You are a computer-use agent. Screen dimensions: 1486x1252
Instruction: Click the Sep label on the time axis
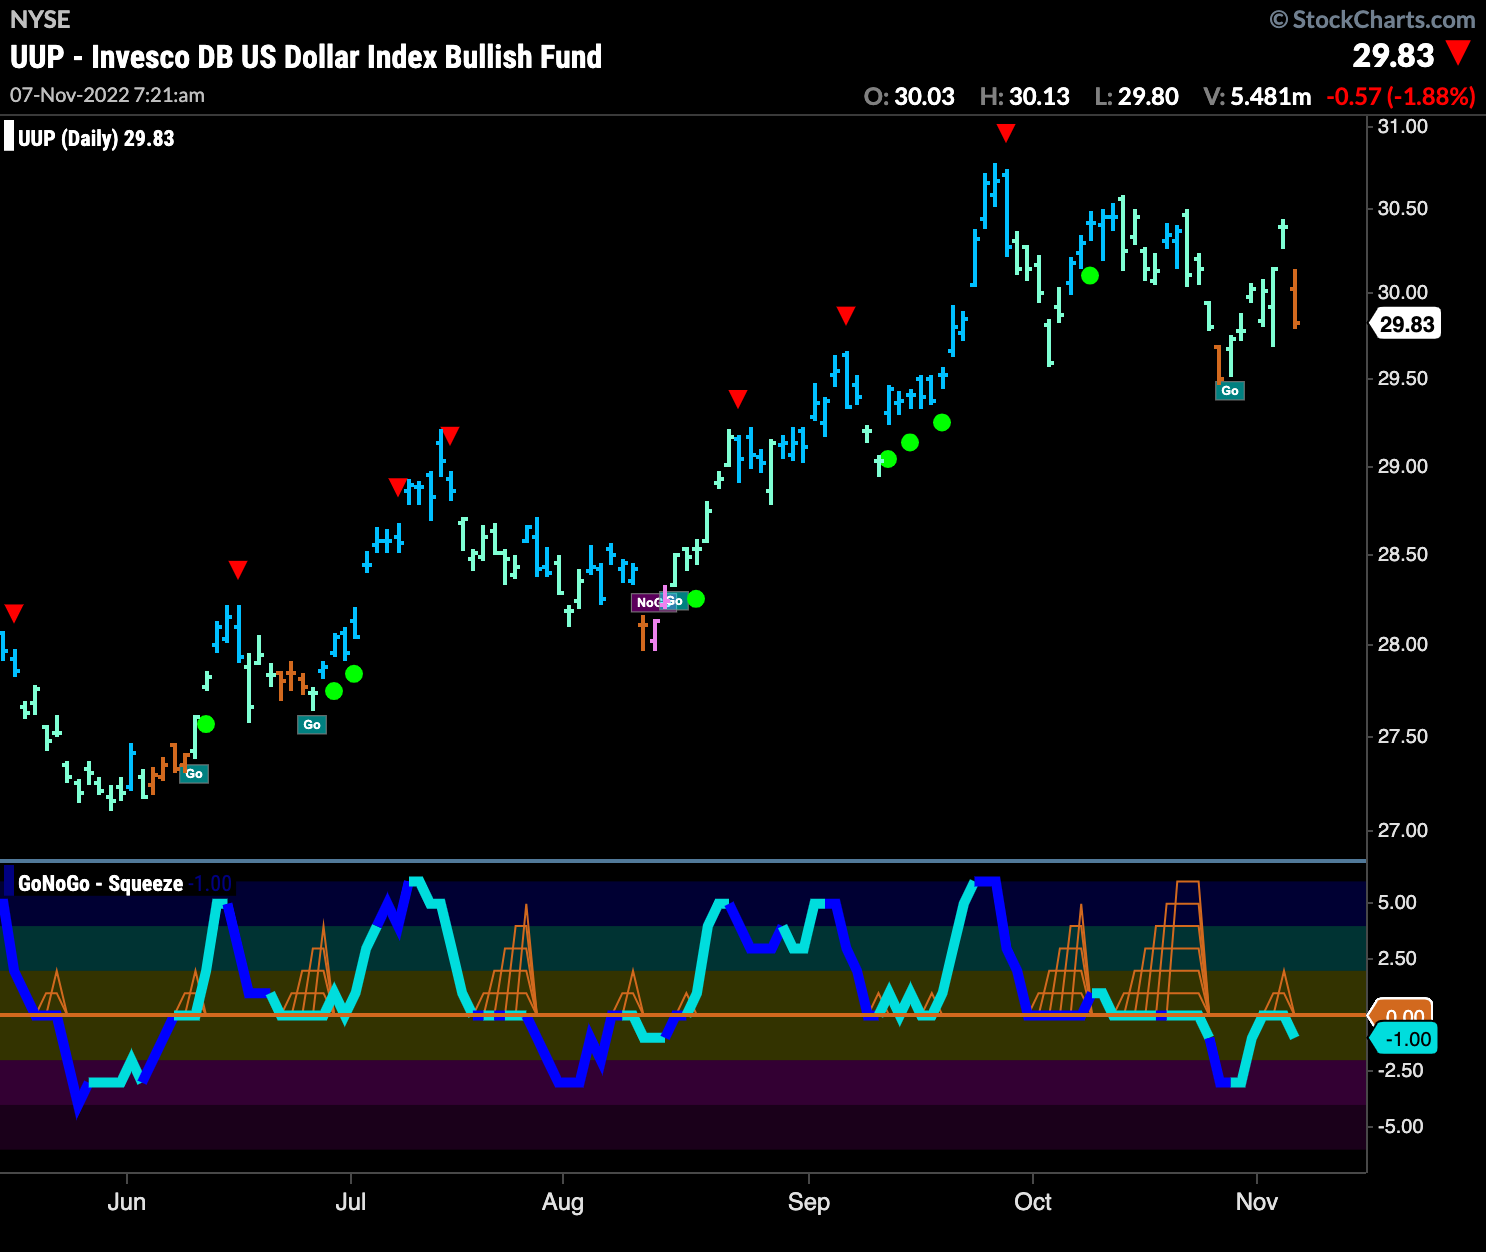pos(809,1202)
